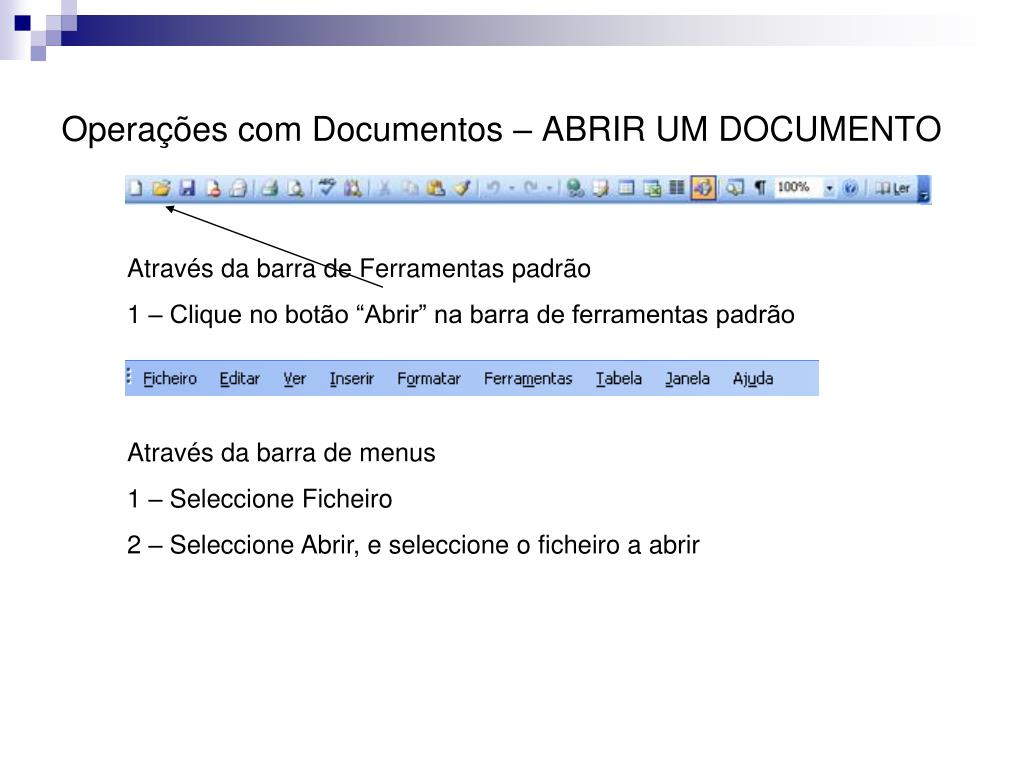Click the Copy pages icon

click(410, 188)
